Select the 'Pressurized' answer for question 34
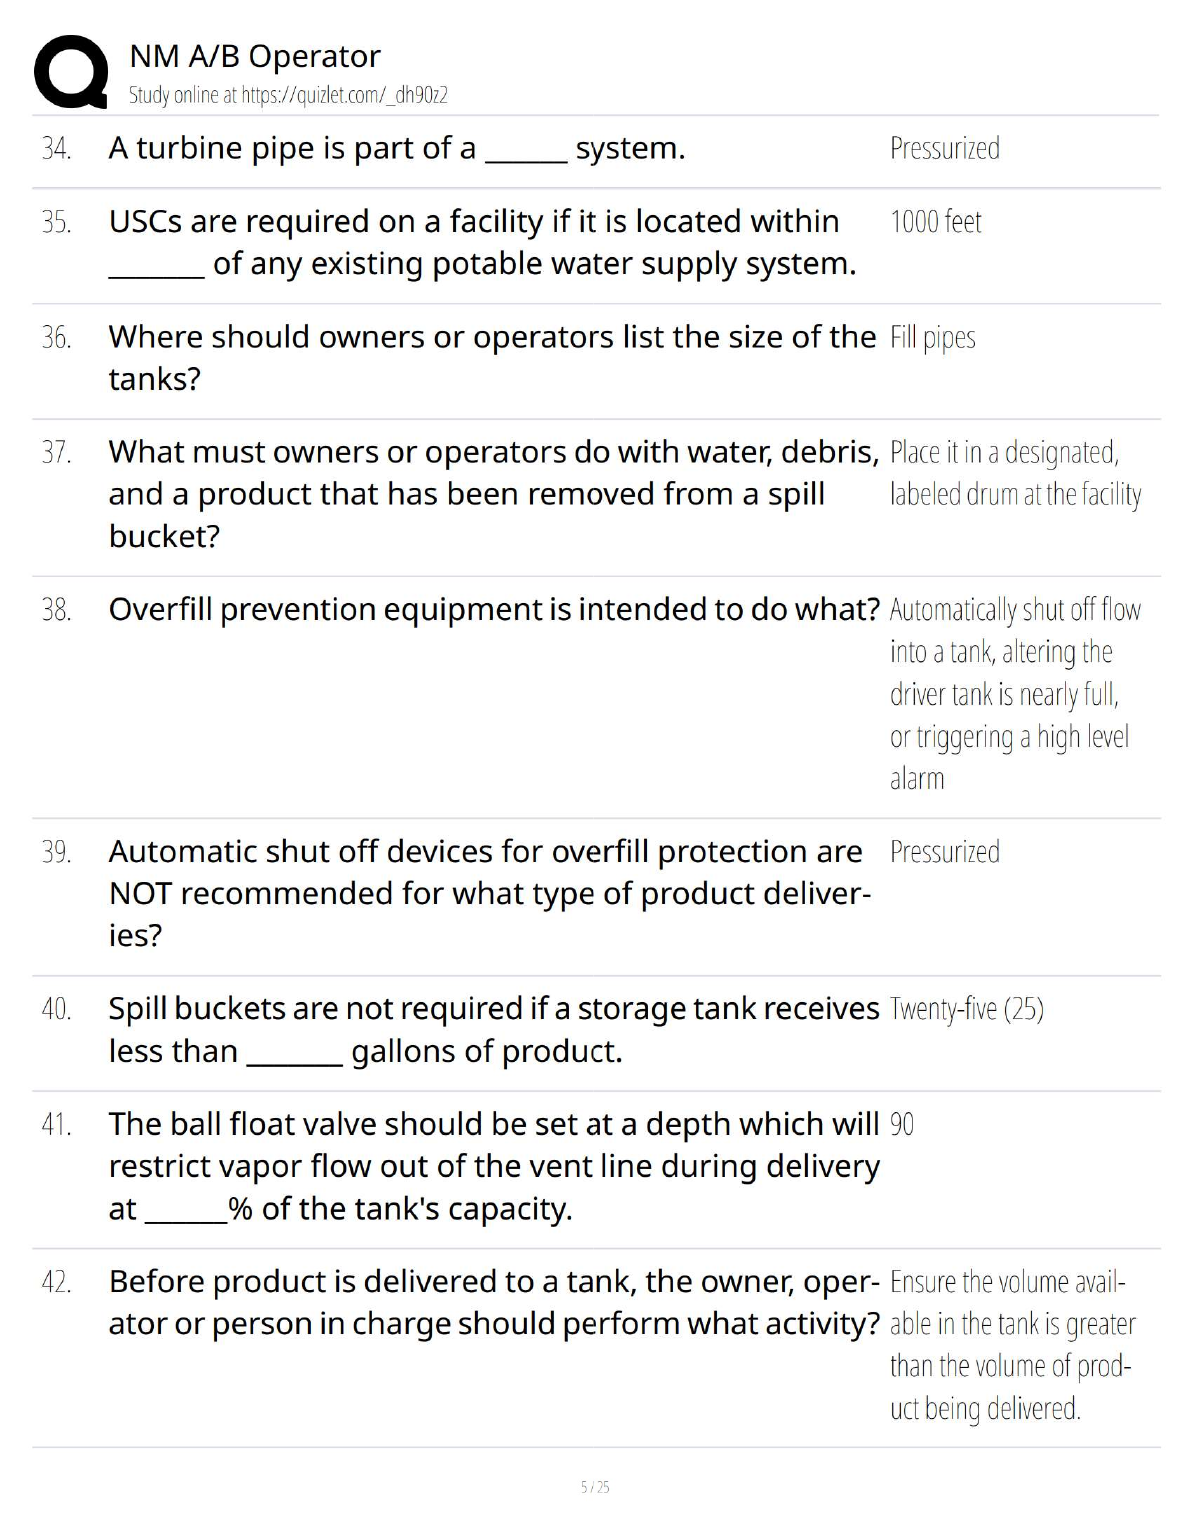Viewport: 1190px width, 1540px height. (x=944, y=148)
